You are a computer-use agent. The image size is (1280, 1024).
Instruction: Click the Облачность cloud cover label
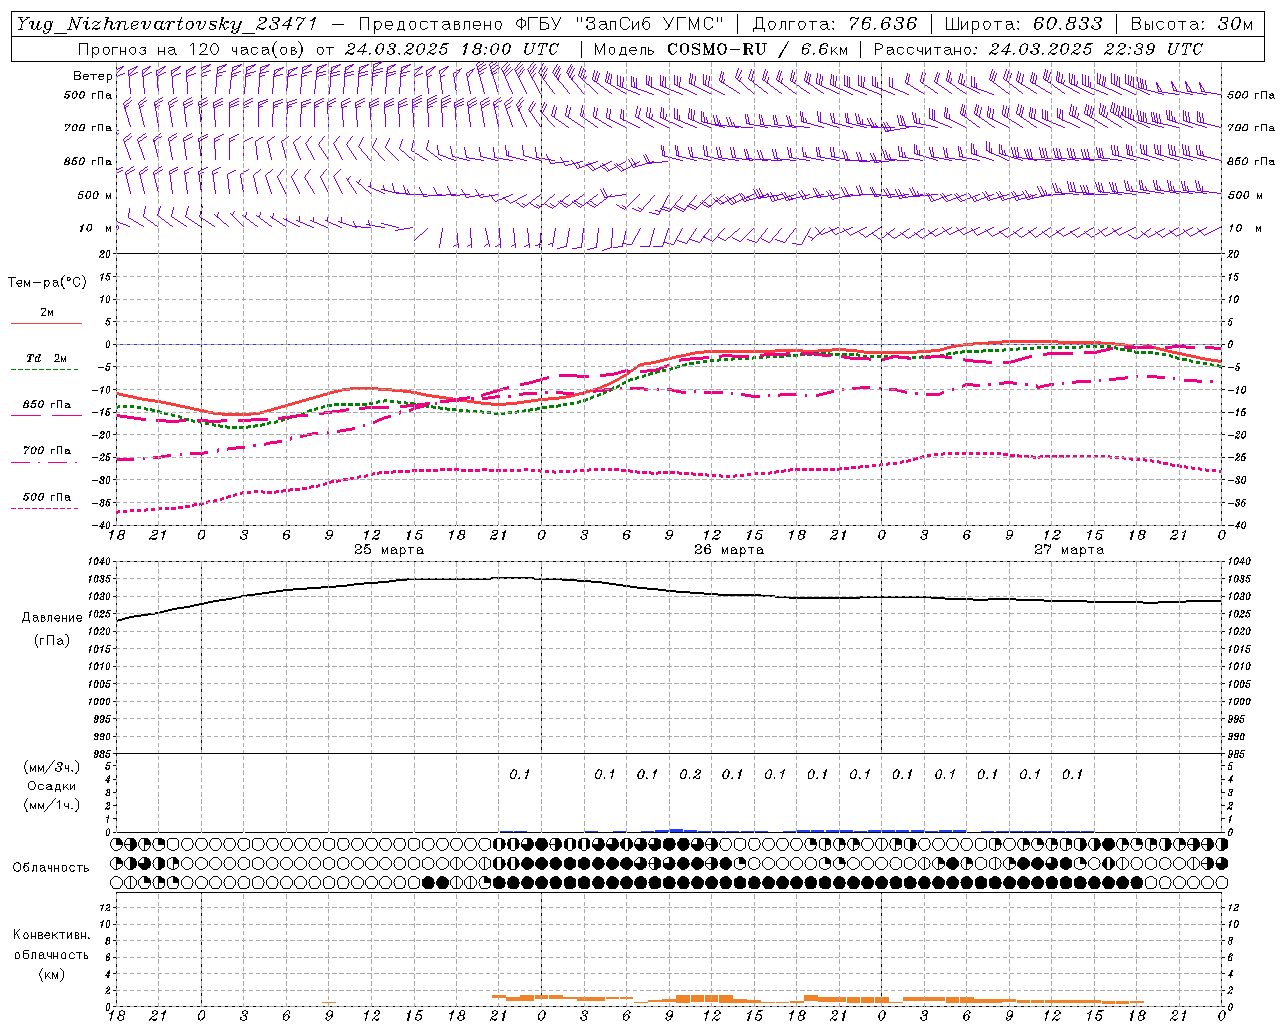pos(51,867)
